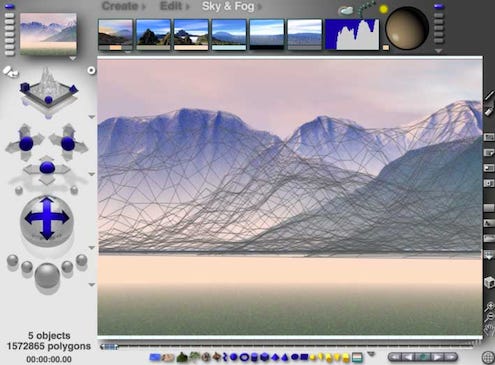Select the blue torus primitive in the bottom toolbar

coord(244,357)
